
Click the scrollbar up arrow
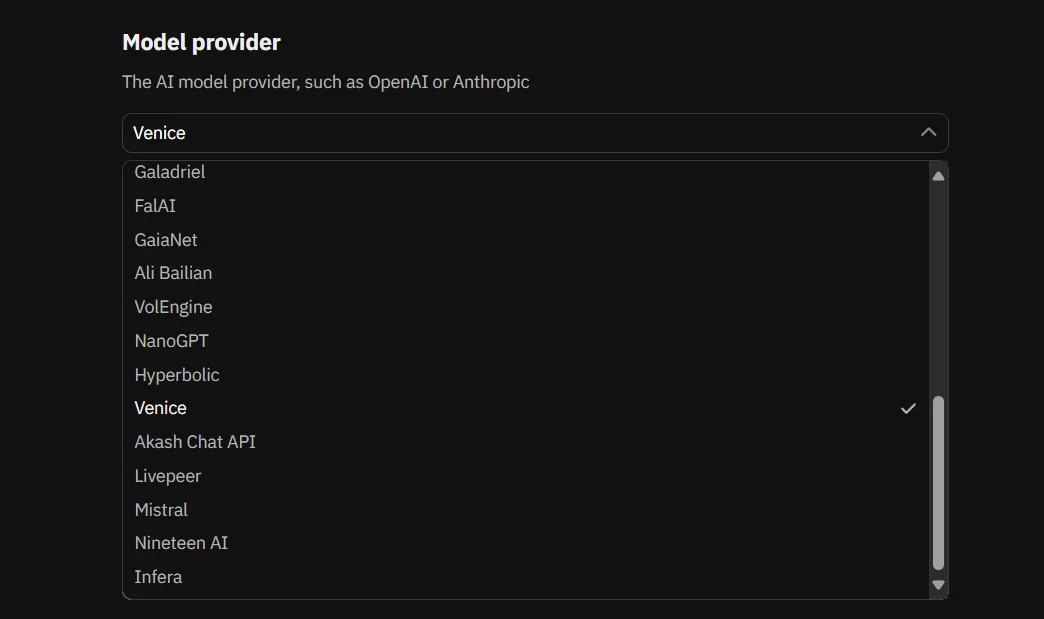pos(938,176)
